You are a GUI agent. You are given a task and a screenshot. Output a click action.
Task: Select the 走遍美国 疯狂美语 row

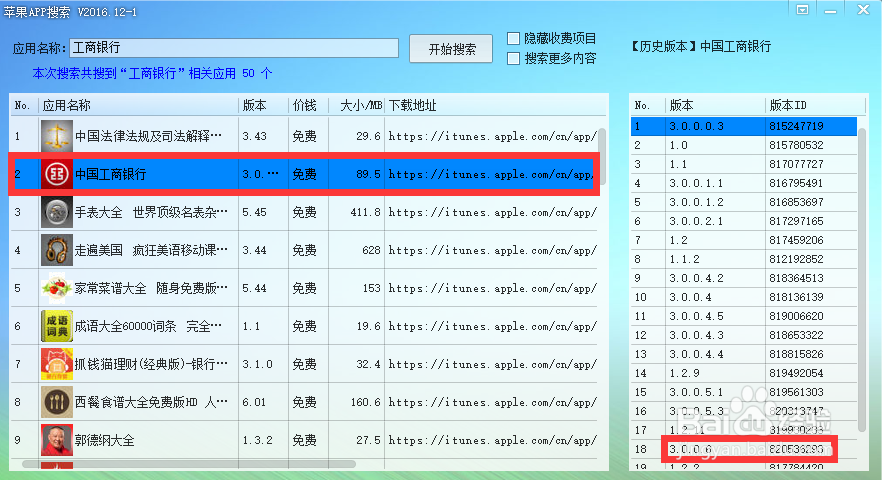(304, 250)
